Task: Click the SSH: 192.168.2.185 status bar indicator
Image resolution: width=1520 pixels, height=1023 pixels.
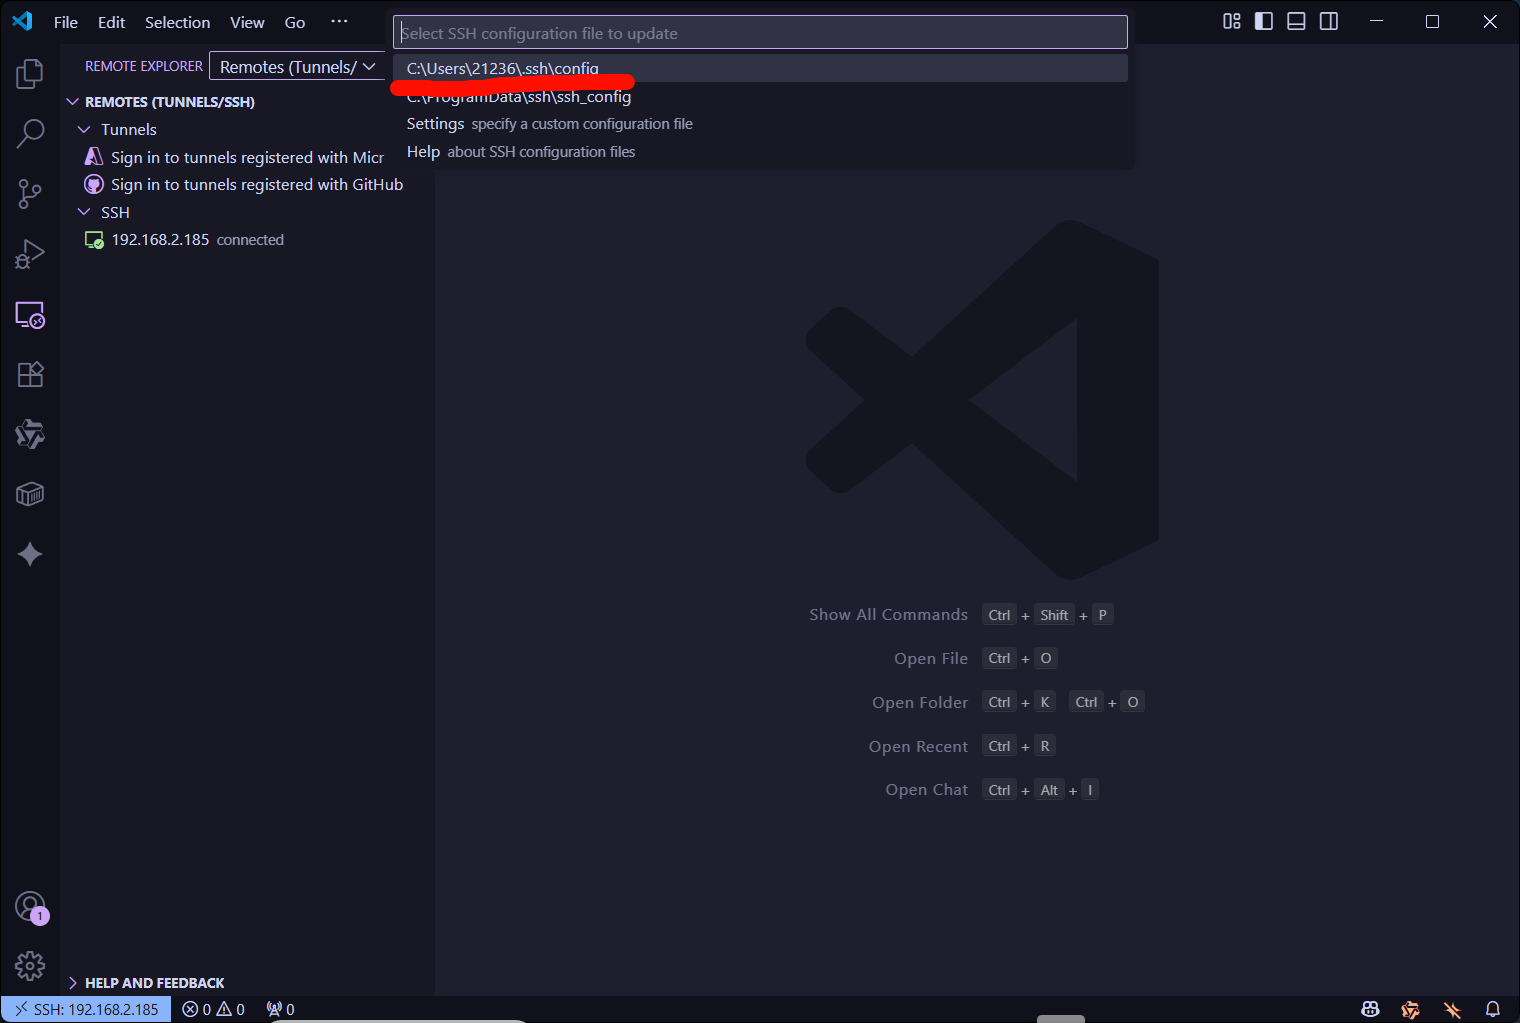Action: click(x=86, y=1009)
